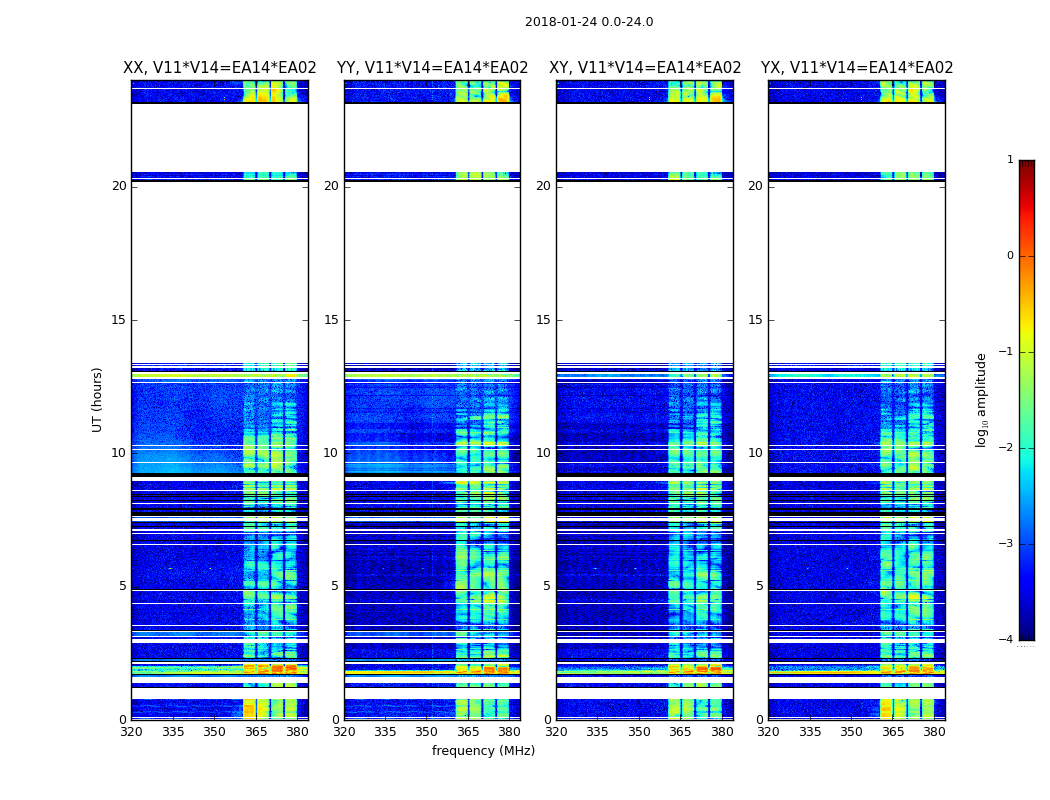Viewport: 1050px width, 800px height.
Task: Click the UT (hours) axis label
Action: (98, 399)
